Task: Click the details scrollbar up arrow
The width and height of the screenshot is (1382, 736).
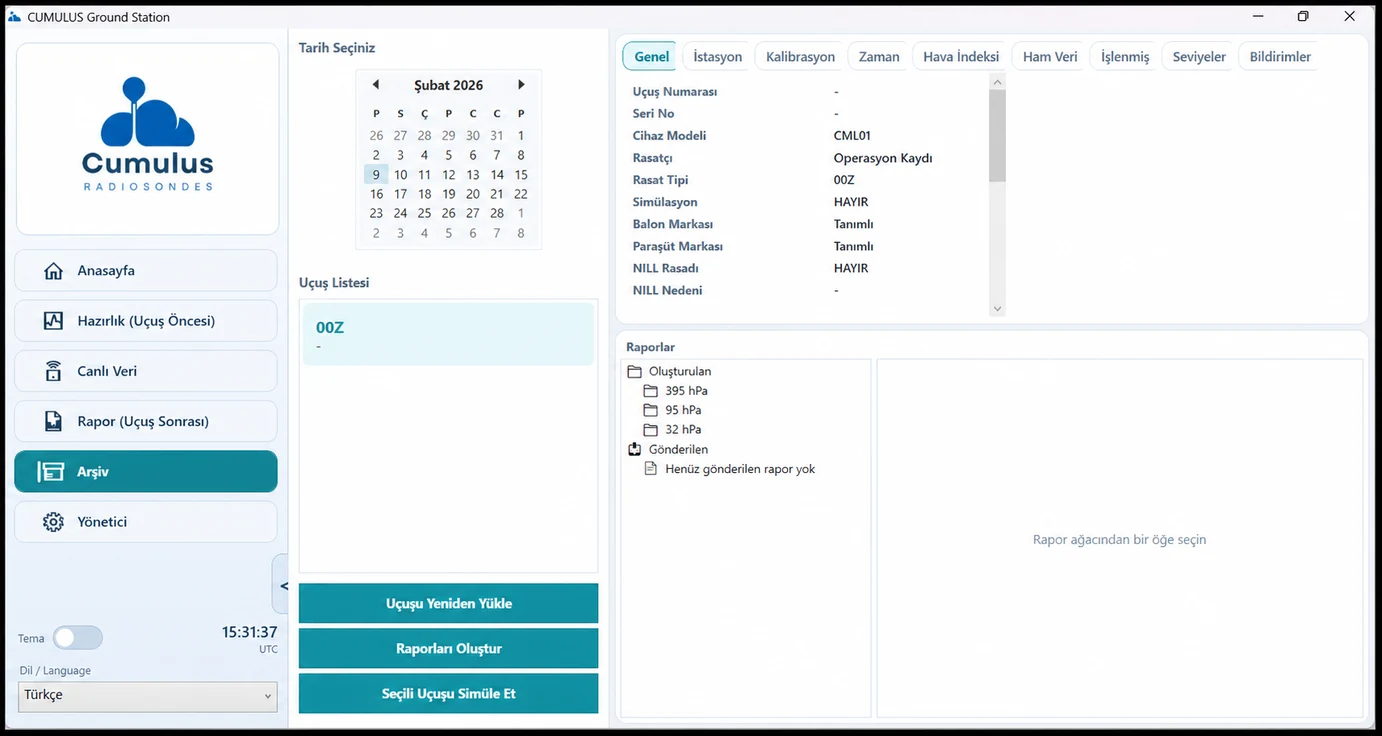Action: [x=997, y=82]
